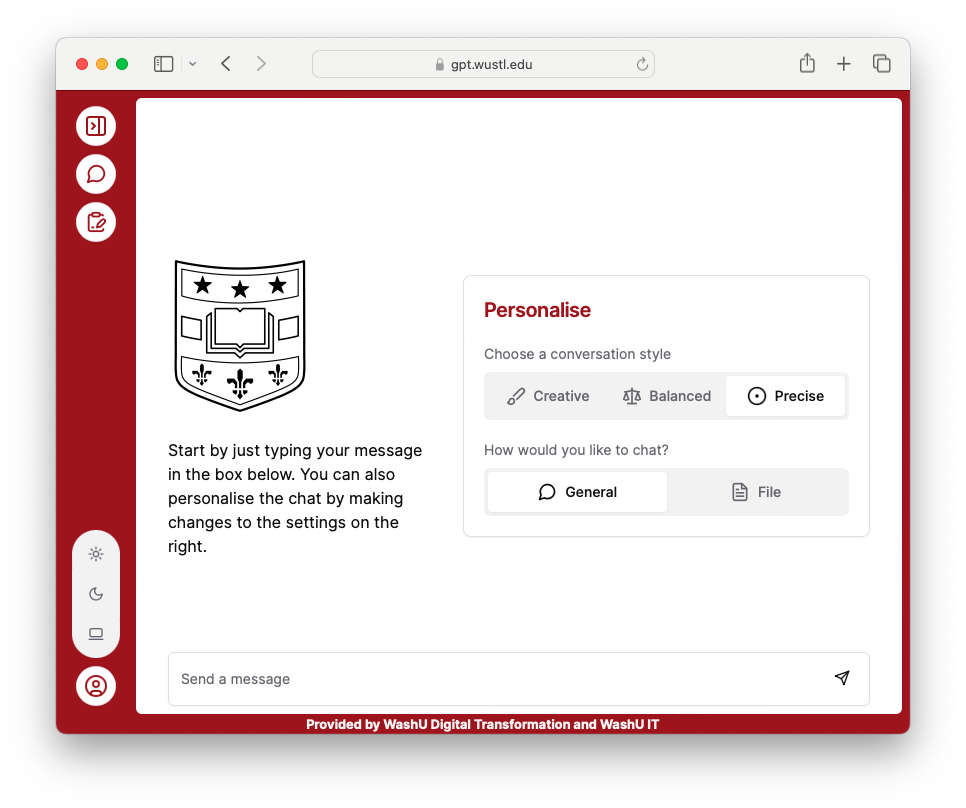Expand the chat sidebar panel icon
Viewport: 966px width, 808px height.
[x=96, y=126]
